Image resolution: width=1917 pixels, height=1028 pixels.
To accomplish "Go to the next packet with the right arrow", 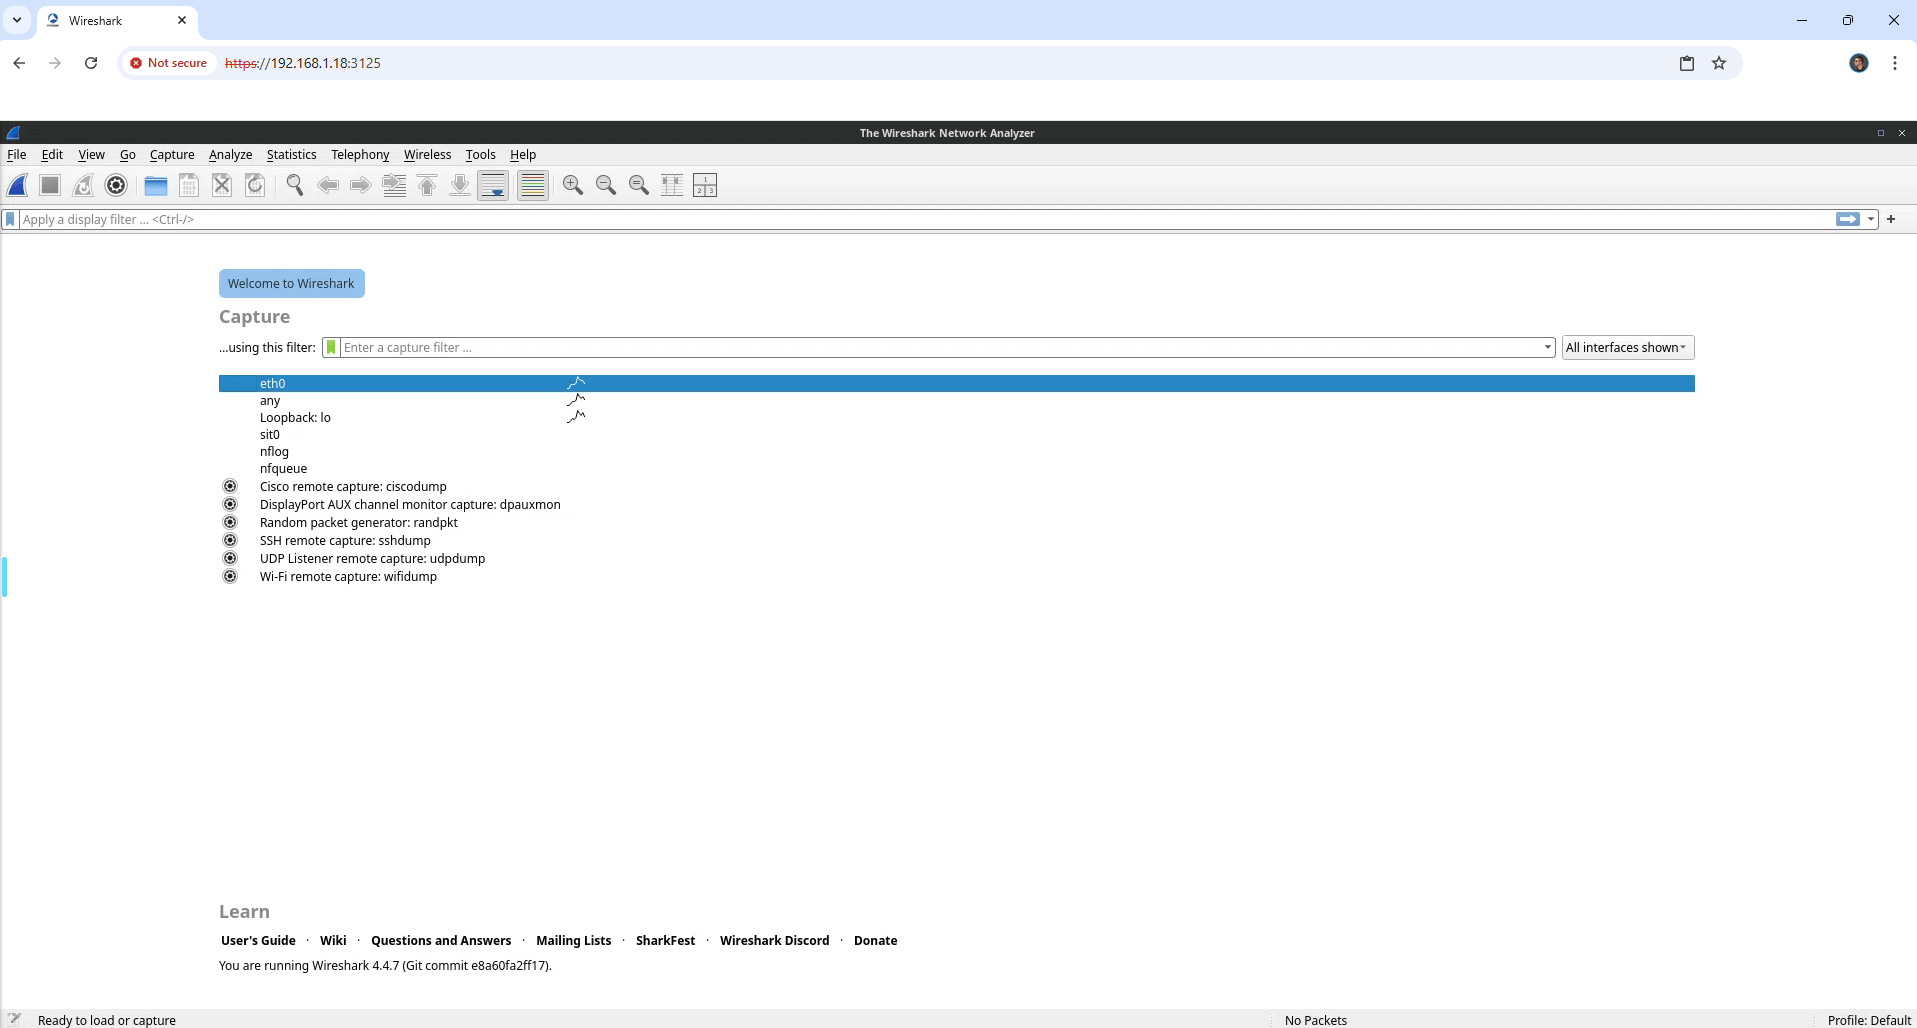I will click(361, 185).
